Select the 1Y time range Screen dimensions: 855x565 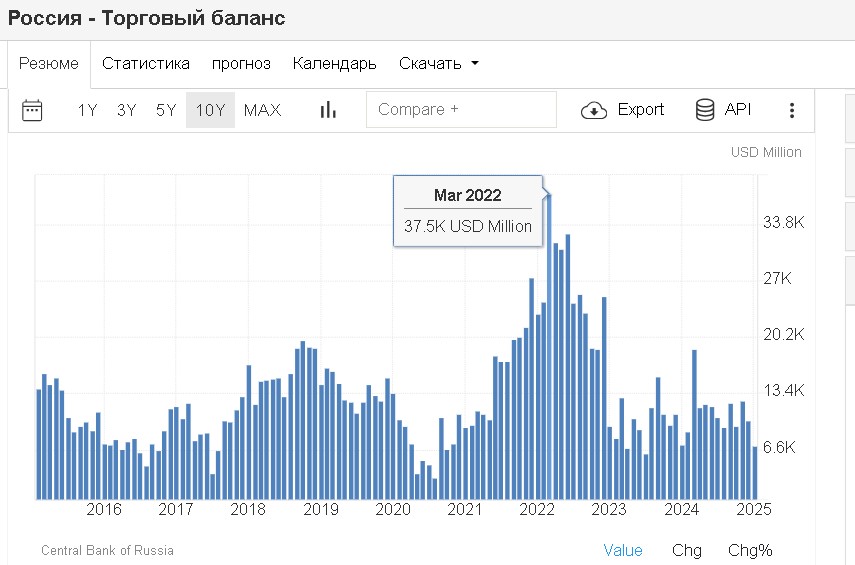[x=88, y=110]
